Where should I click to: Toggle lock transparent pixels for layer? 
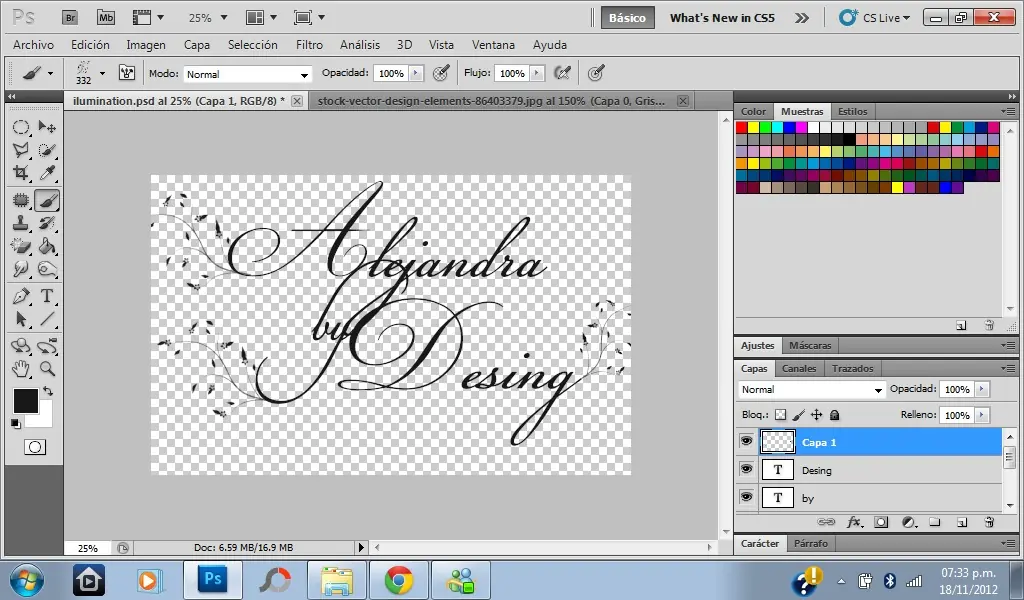(781, 415)
